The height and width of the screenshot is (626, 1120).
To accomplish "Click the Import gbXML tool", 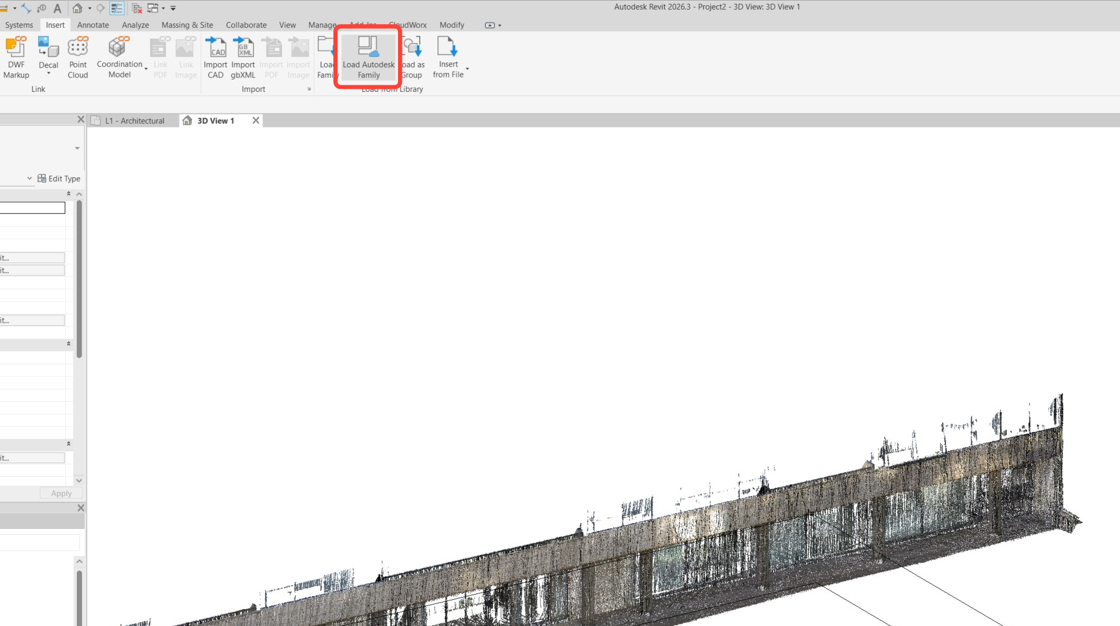I will click(x=243, y=57).
